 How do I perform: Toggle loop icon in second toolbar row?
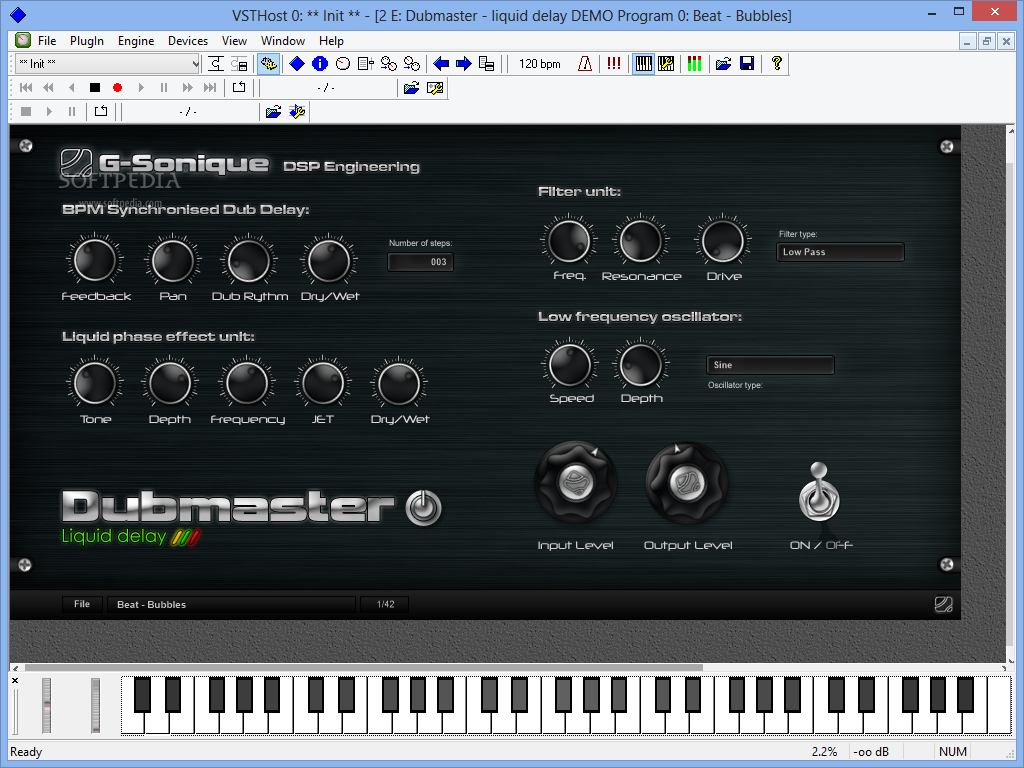coord(238,88)
